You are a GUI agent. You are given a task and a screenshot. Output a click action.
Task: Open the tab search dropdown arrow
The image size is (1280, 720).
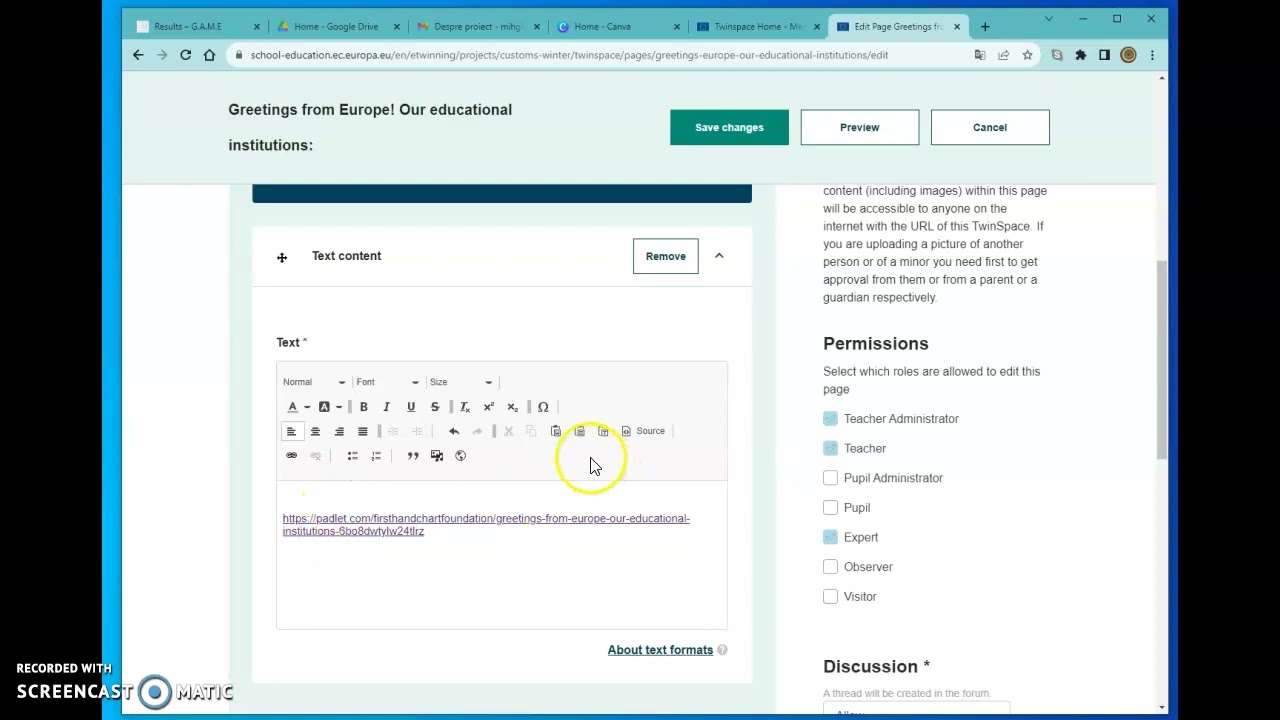coord(1048,19)
